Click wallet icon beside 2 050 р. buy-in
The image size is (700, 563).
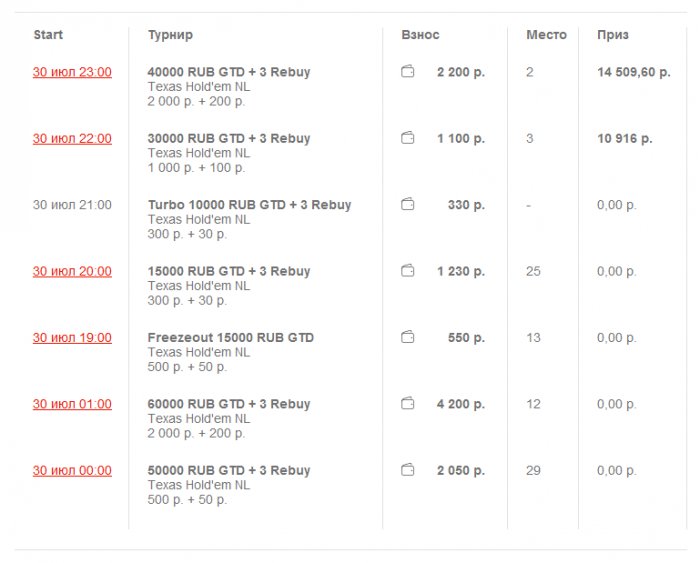(x=408, y=470)
